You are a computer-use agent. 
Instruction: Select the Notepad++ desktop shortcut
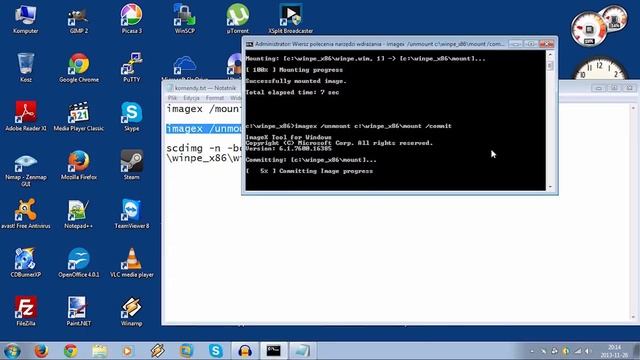(78, 214)
